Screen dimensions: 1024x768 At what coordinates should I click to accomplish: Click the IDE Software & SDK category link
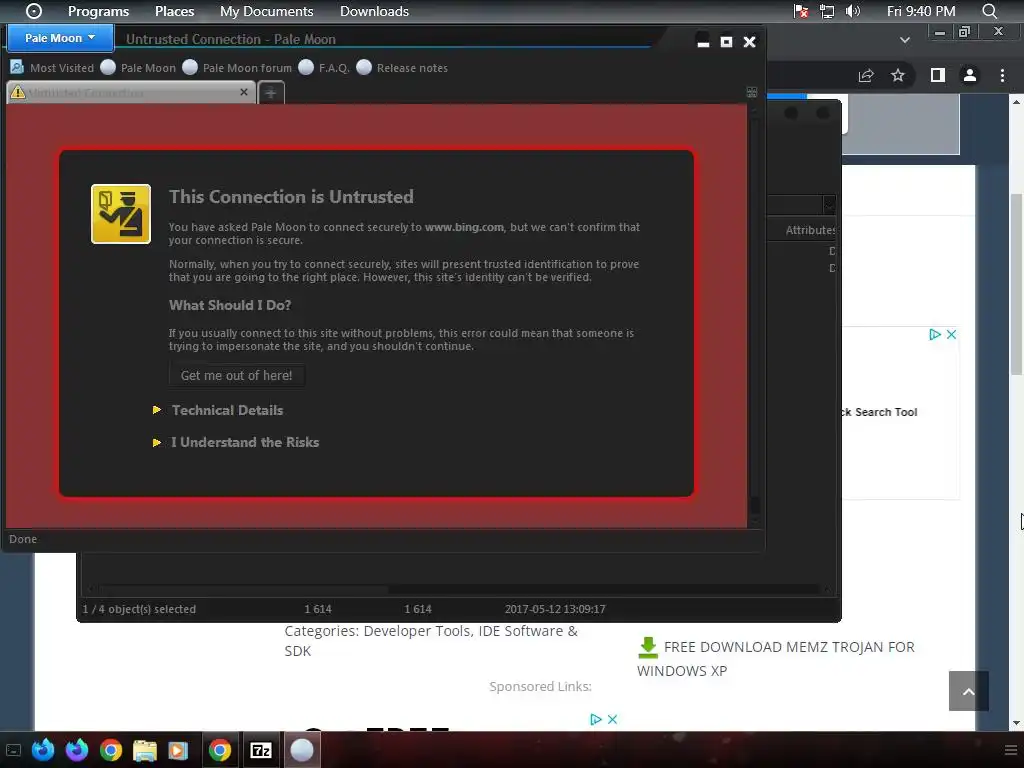tap(431, 641)
